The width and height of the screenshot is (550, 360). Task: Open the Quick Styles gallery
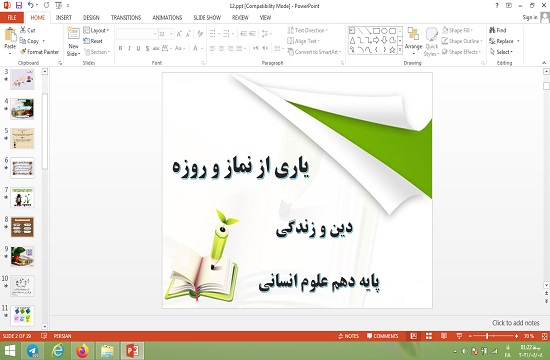click(431, 42)
